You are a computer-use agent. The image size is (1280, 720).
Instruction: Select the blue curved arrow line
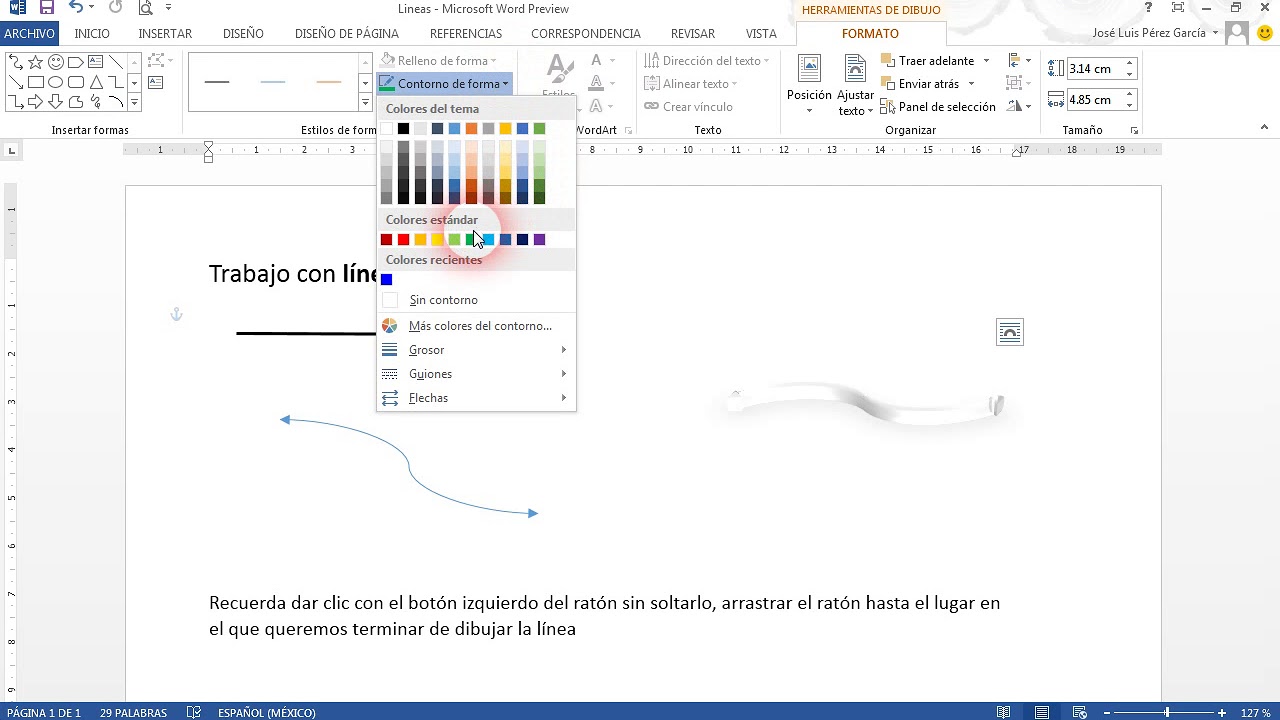(409, 467)
